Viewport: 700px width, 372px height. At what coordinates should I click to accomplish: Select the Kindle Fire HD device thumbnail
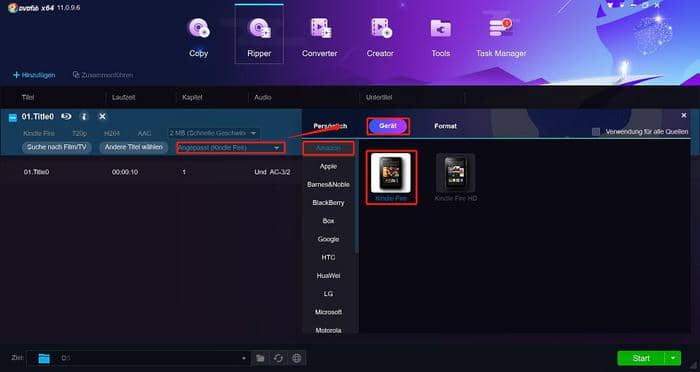(456, 177)
